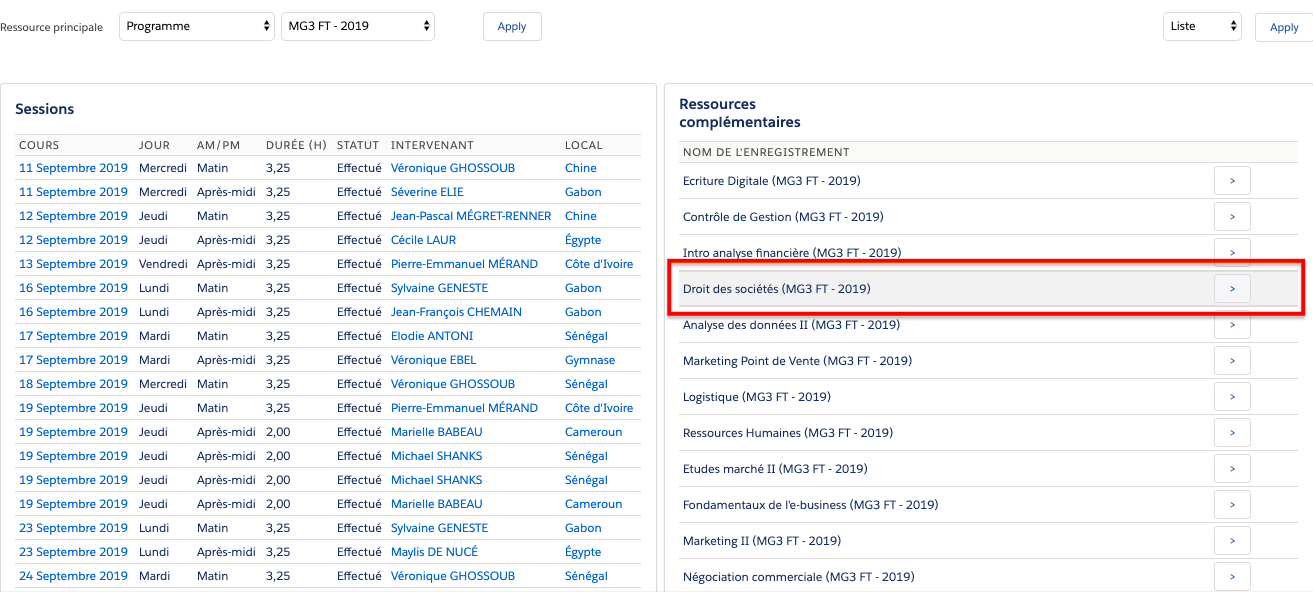The width and height of the screenshot is (1313, 592).
Task: Select Etudes marché II resource row
Action: (774, 469)
